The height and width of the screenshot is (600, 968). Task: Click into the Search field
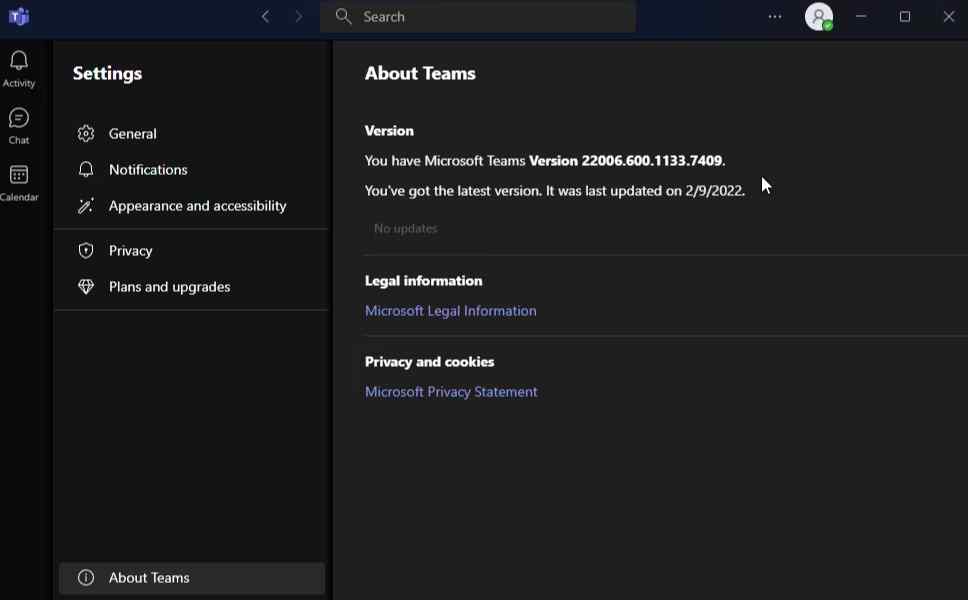click(x=477, y=17)
